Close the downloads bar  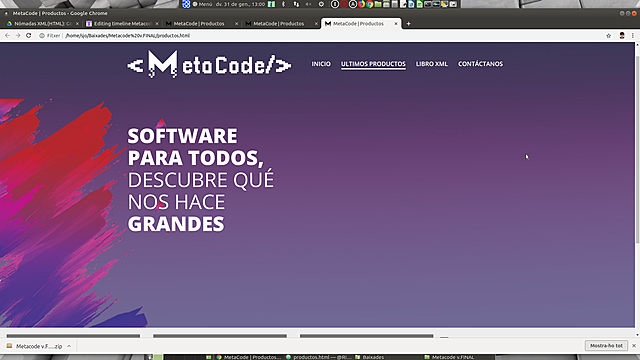point(634,346)
